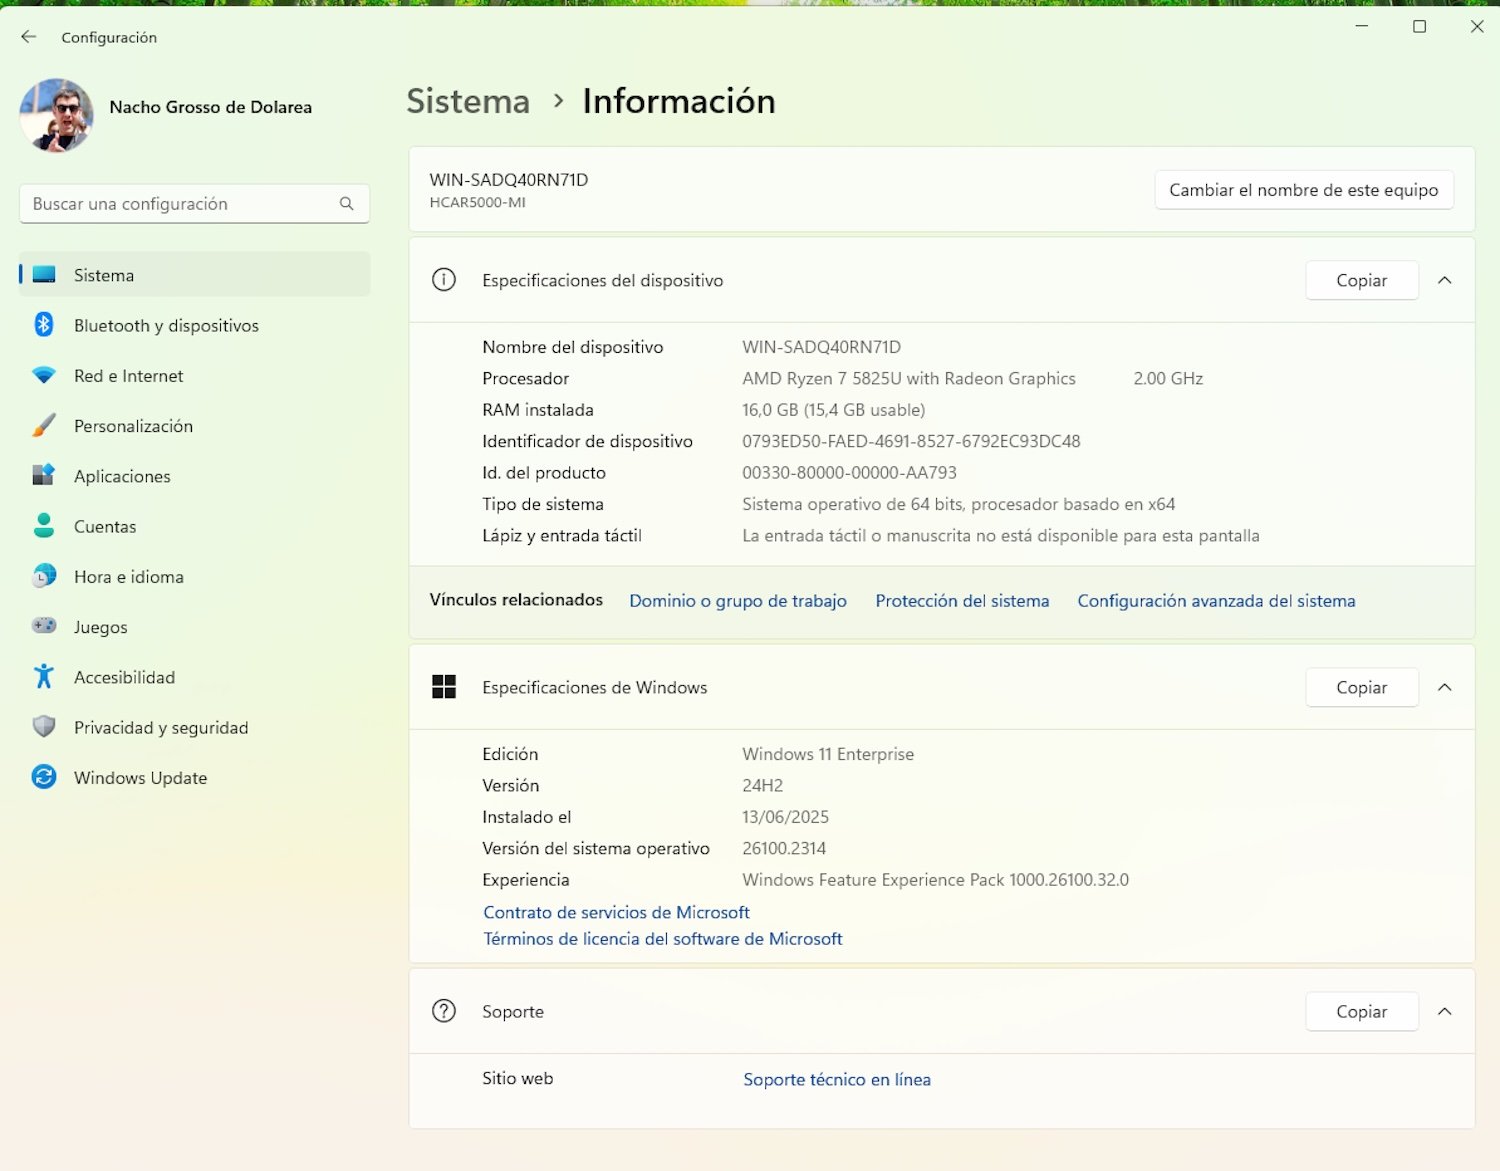The image size is (1500, 1171).
Task: Click Windows Feature Experience Pack value
Action: click(935, 880)
